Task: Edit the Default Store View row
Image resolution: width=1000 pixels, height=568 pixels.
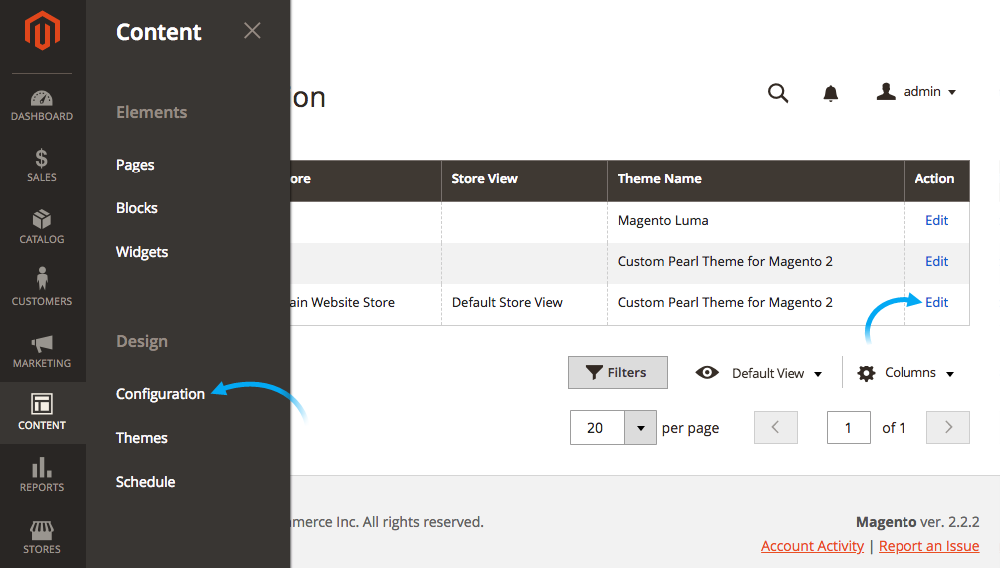Action: (936, 303)
